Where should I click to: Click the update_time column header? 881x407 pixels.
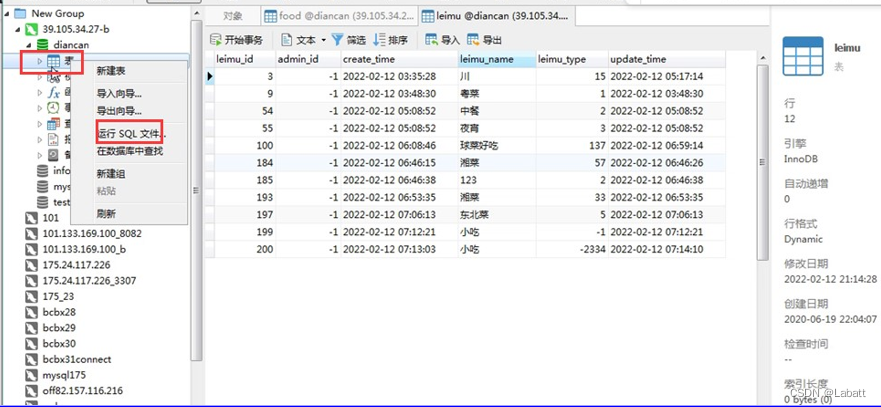(x=667, y=59)
